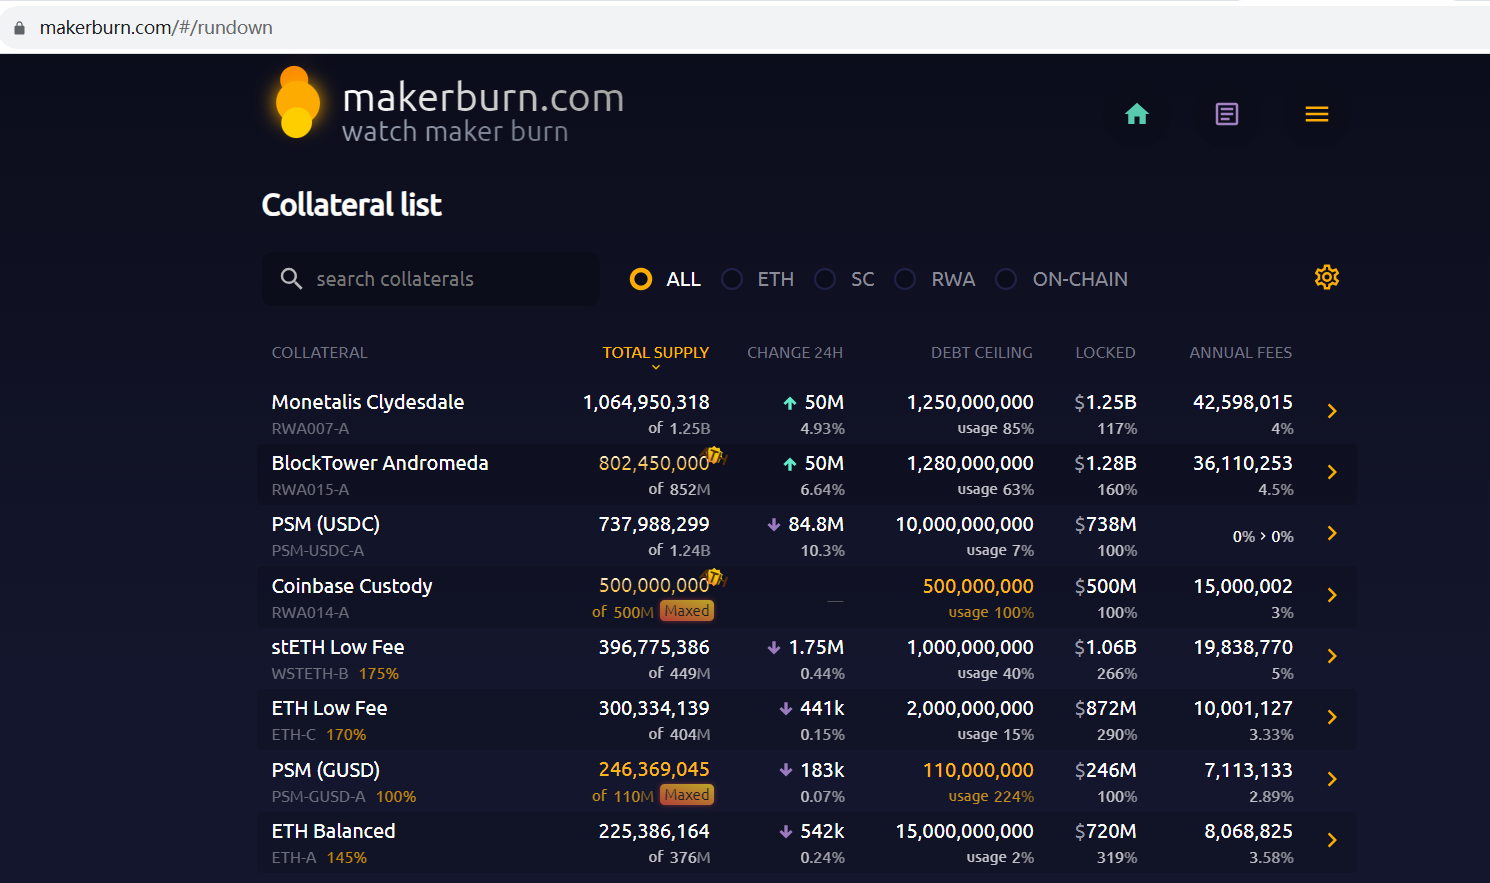Click the lock icon in address bar
This screenshot has width=1490, height=883.
coord(19,28)
